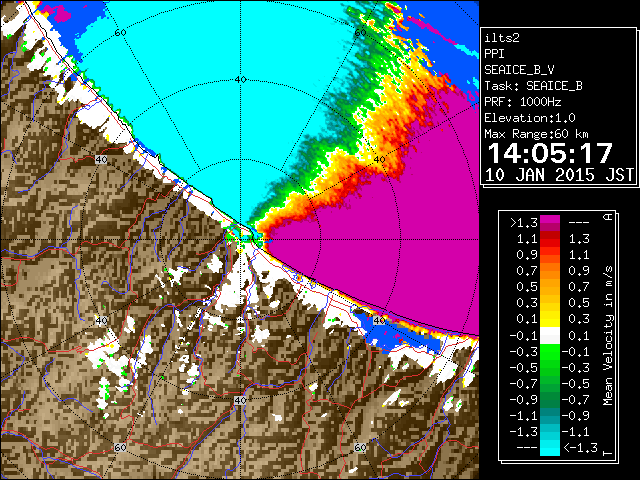Screen dimensions: 640x480
Task: Click the left-column '0.5' legend value
Action: 527,287
